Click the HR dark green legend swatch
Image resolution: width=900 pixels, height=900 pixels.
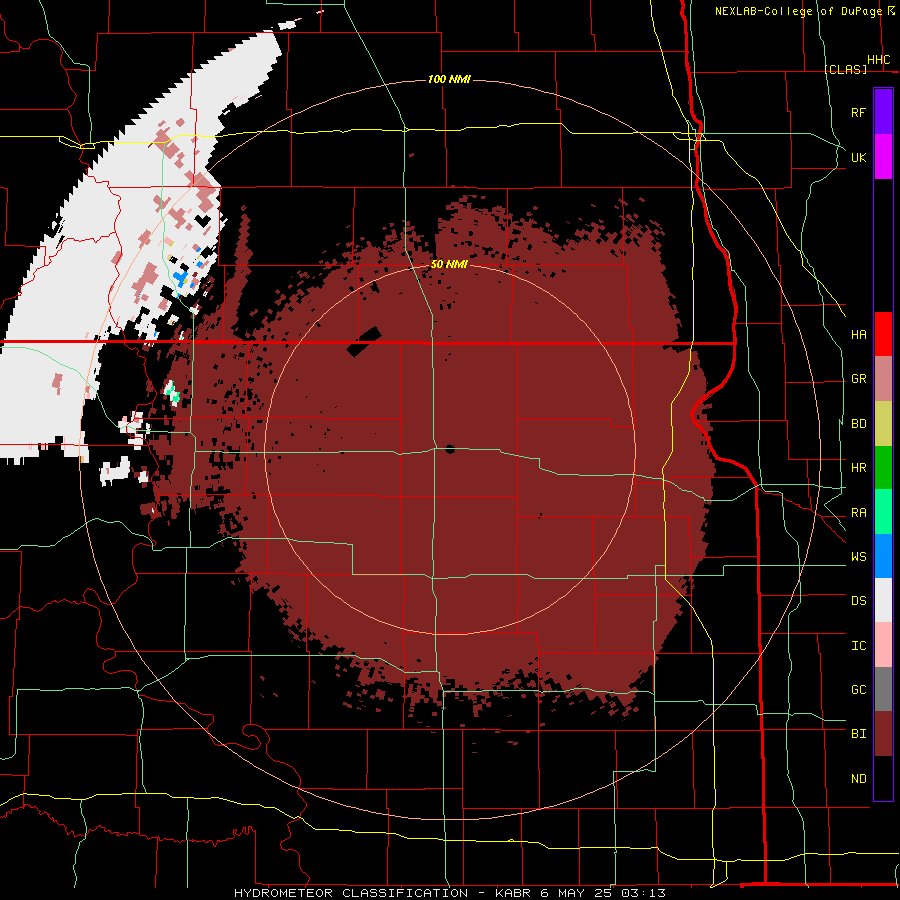(x=883, y=468)
